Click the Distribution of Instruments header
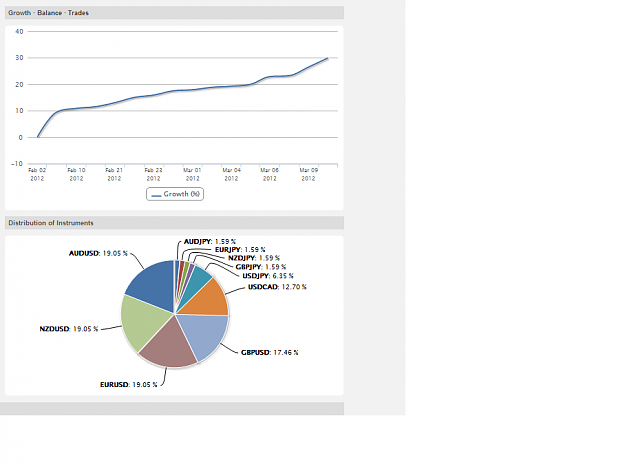 pos(51,223)
